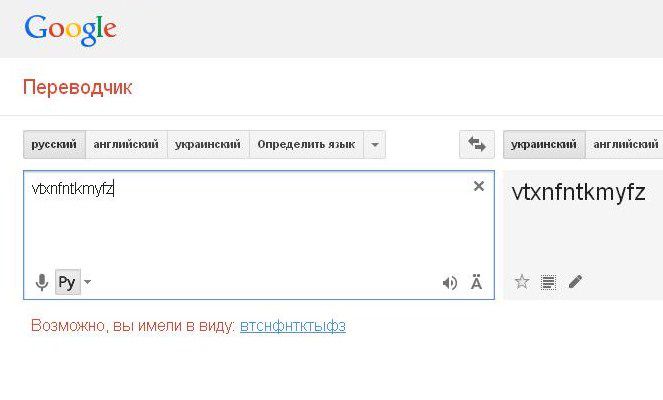The image size is (663, 400).
Task: Clear the source text with X icon
Action: (x=478, y=186)
